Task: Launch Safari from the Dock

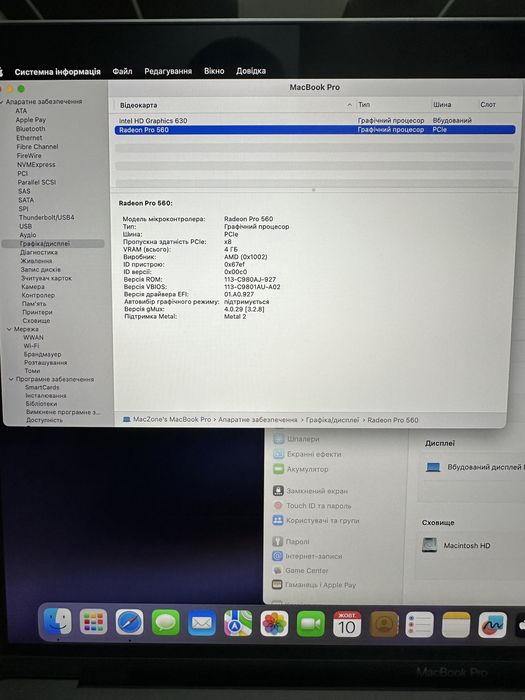Action: (129, 622)
